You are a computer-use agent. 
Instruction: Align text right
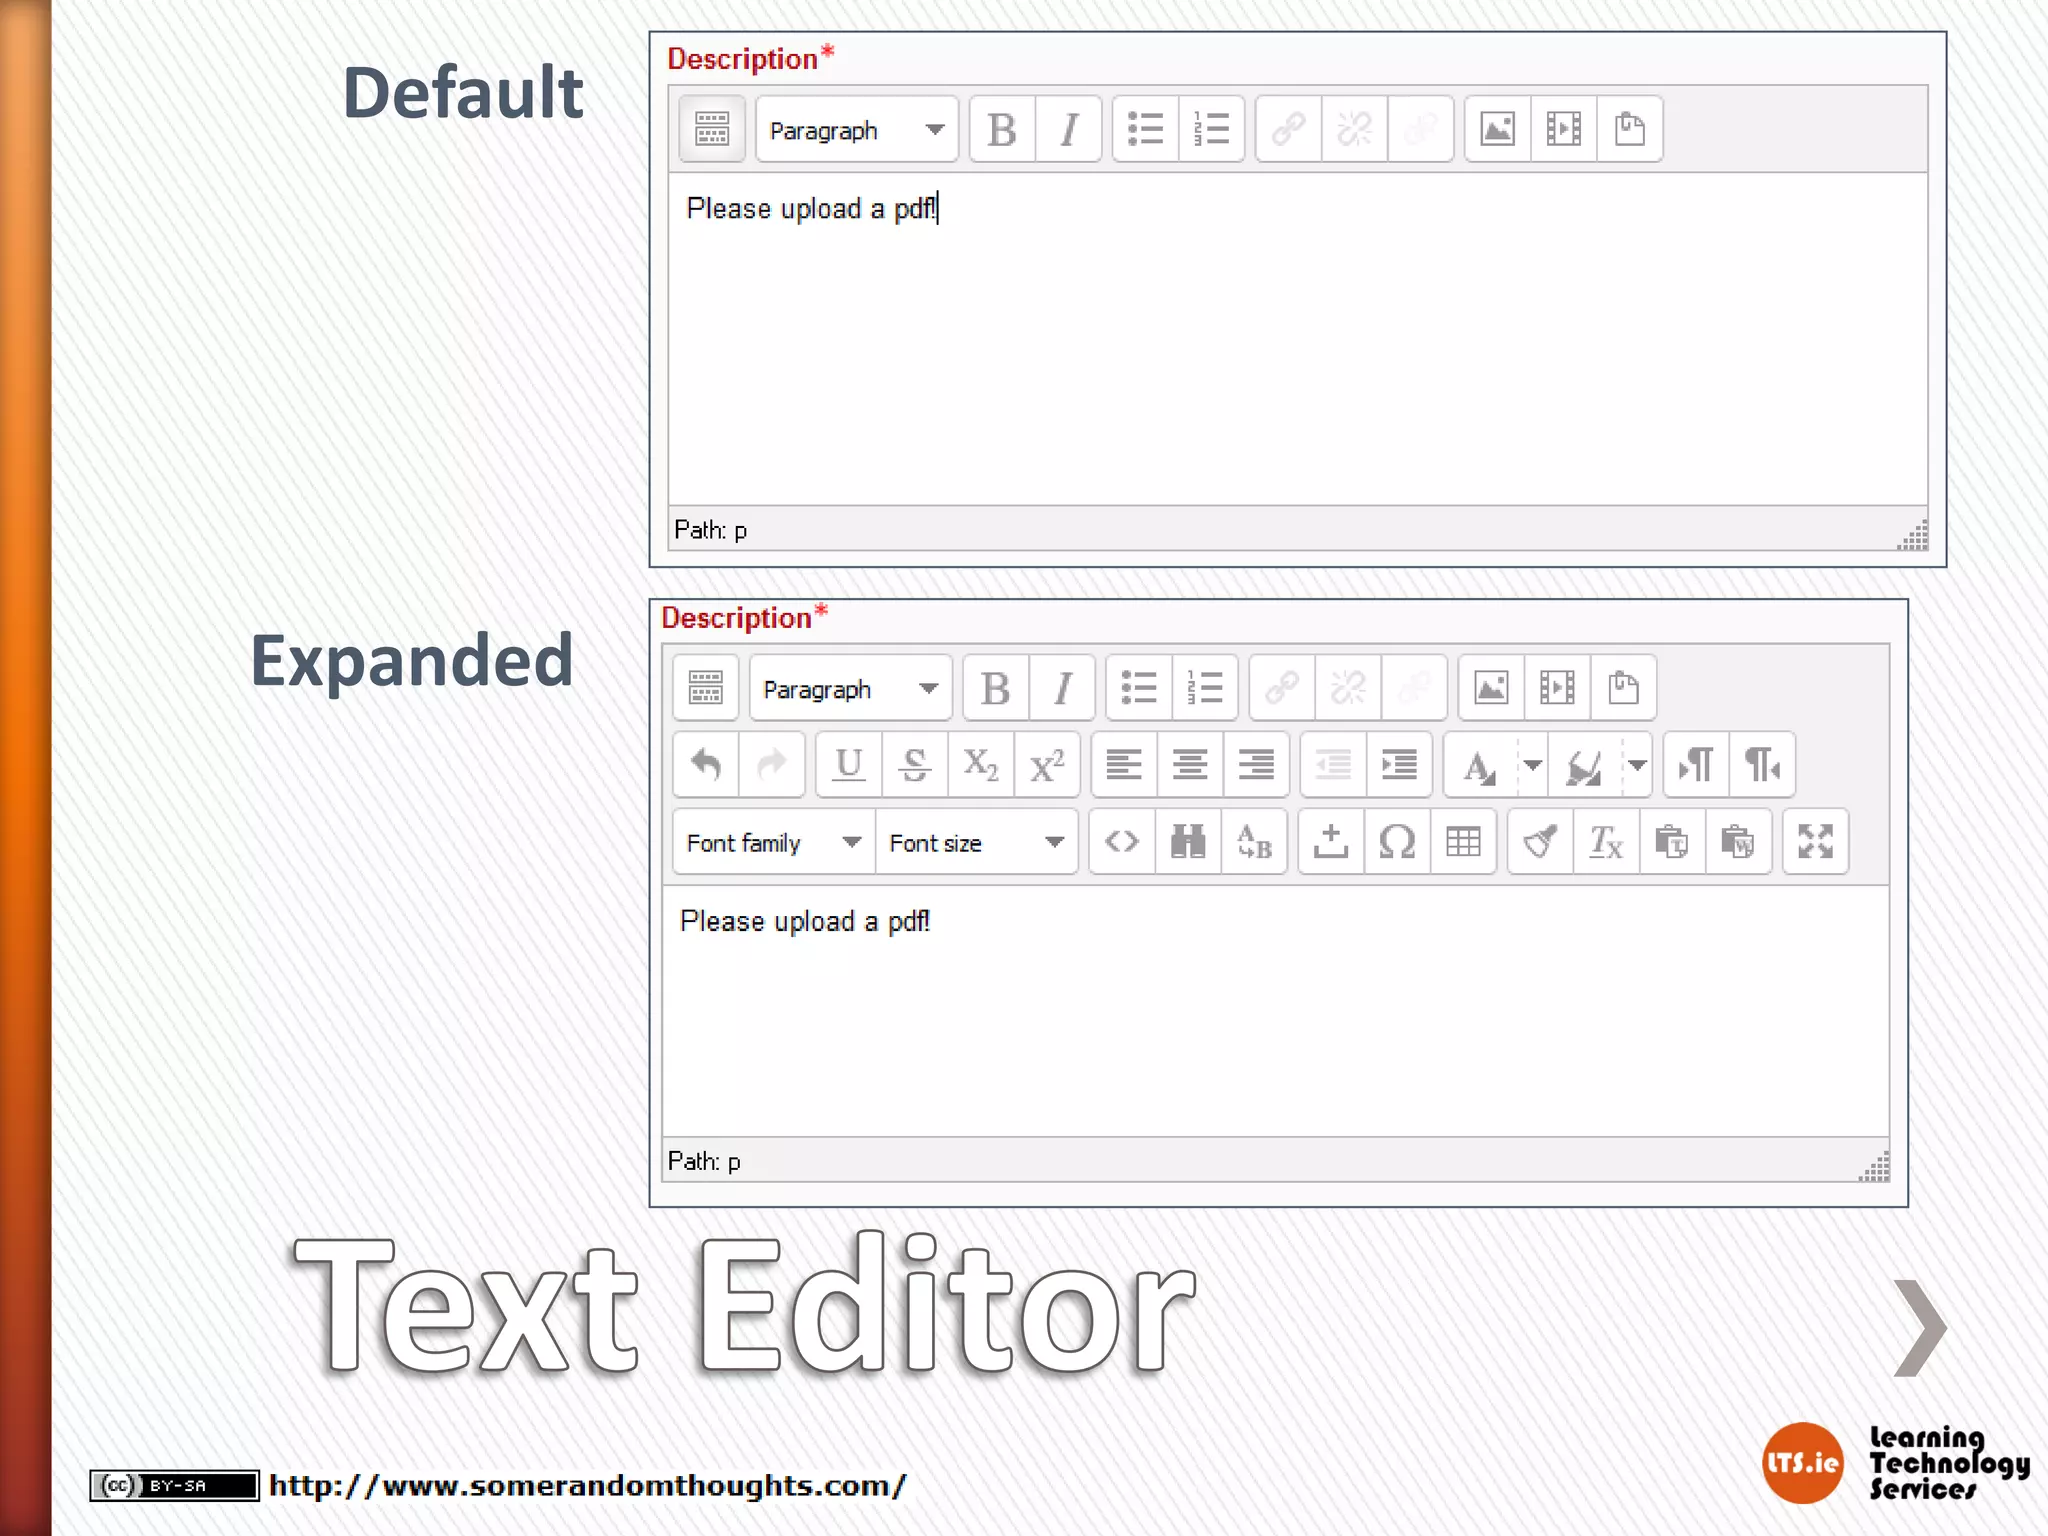tap(1256, 765)
